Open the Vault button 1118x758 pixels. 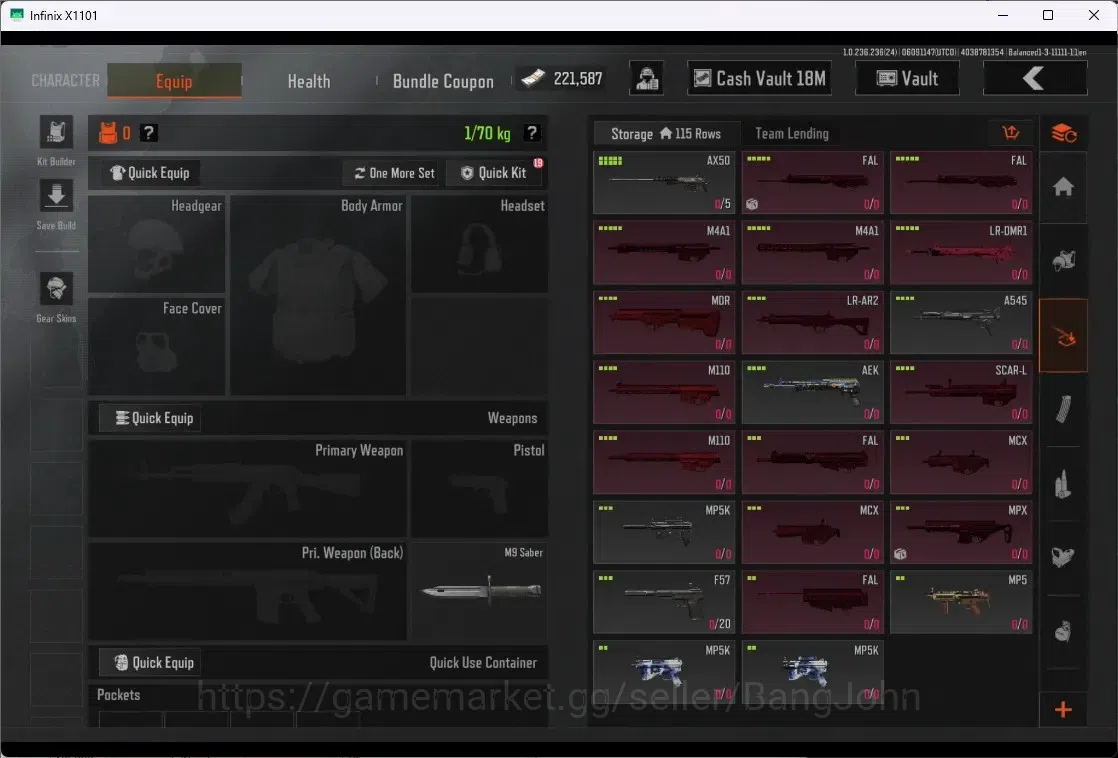click(907, 78)
